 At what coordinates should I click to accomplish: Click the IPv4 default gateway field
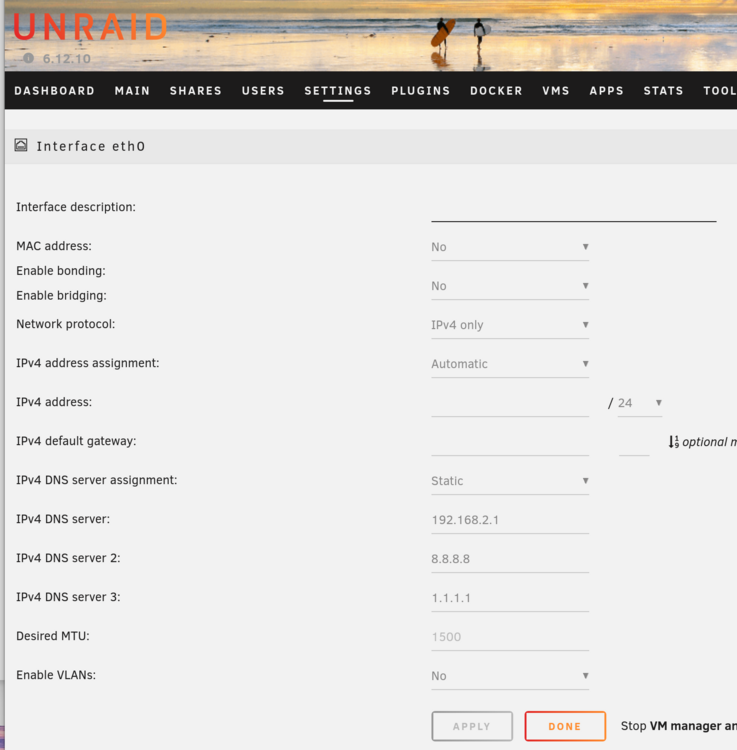[510, 442]
